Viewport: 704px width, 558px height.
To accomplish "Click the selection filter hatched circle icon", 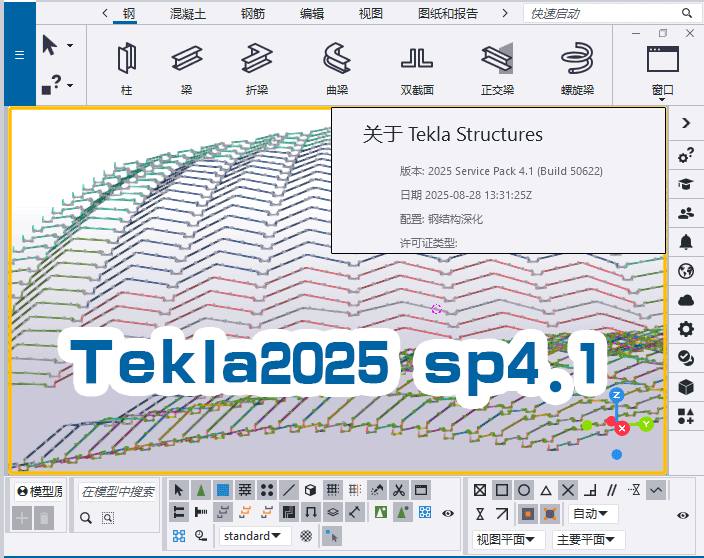I will click(x=306, y=536).
